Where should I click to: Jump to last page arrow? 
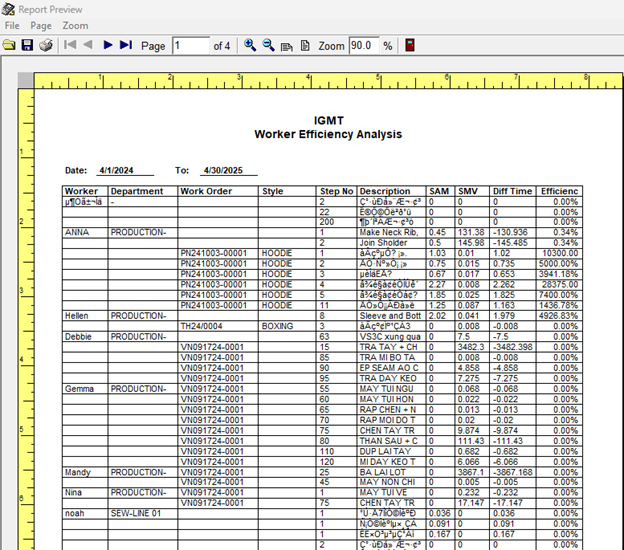(x=126, y=45)
